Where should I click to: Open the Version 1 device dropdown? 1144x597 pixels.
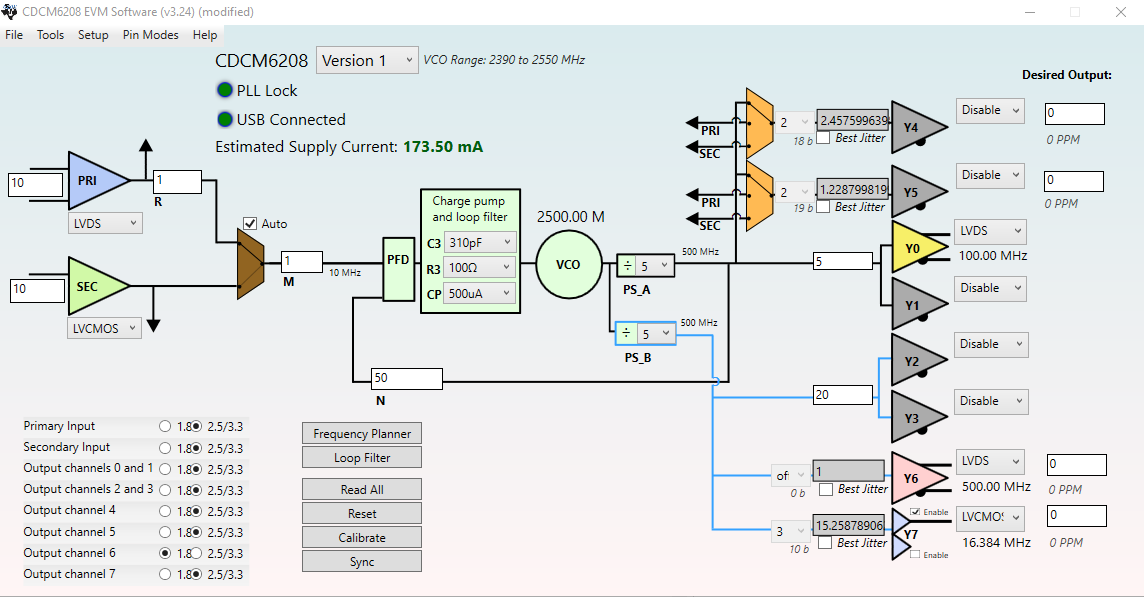[367, 61]
